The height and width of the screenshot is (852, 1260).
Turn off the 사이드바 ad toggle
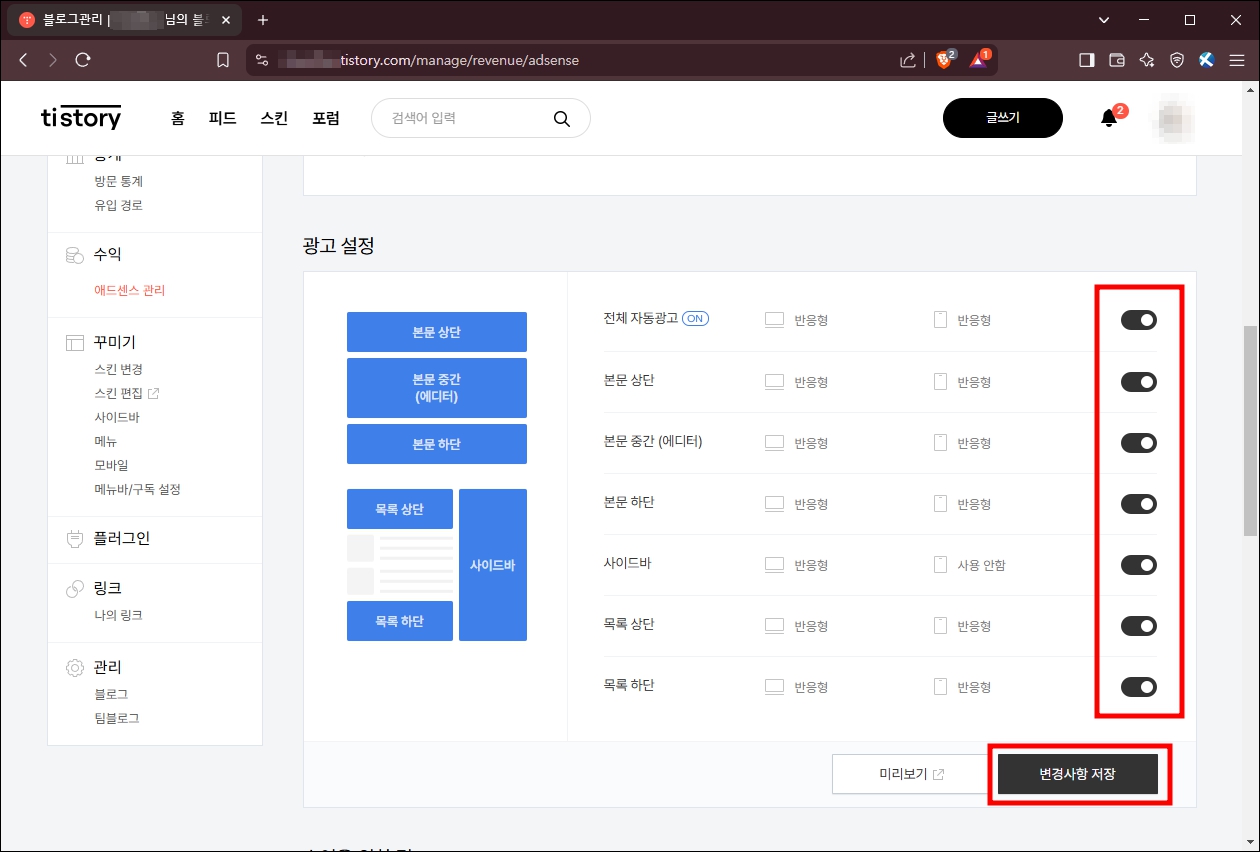coord(1138,564)
